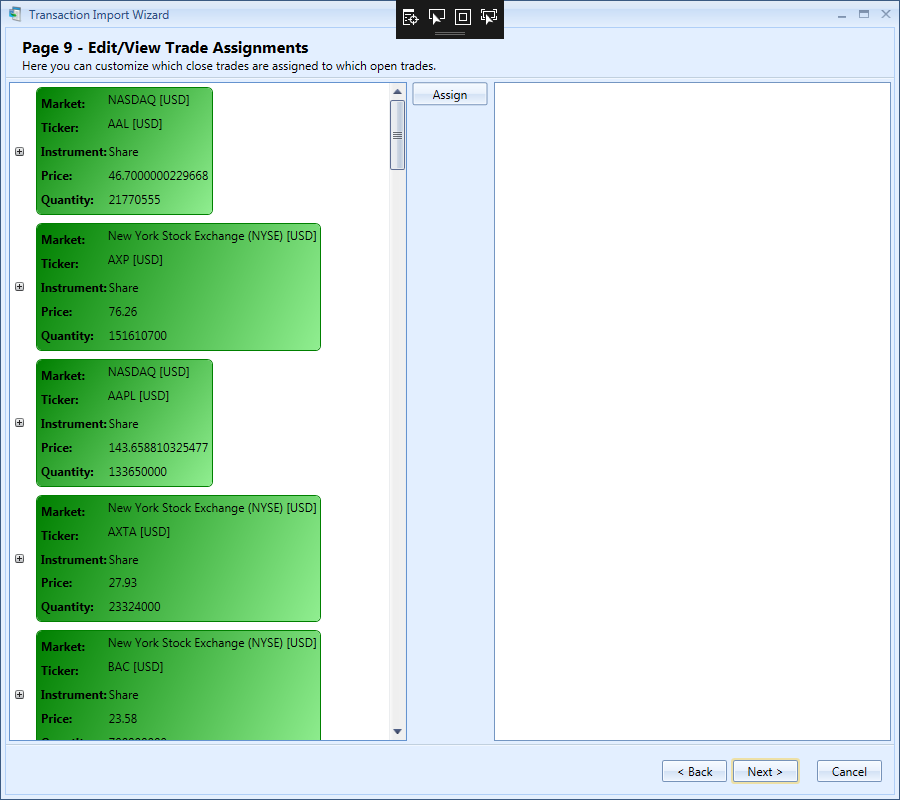The height and width of the screenshot is (800, 900).
Task: Click the trade list scroll-down arrow
Action: pyautogui.click(x=397, y=732)
